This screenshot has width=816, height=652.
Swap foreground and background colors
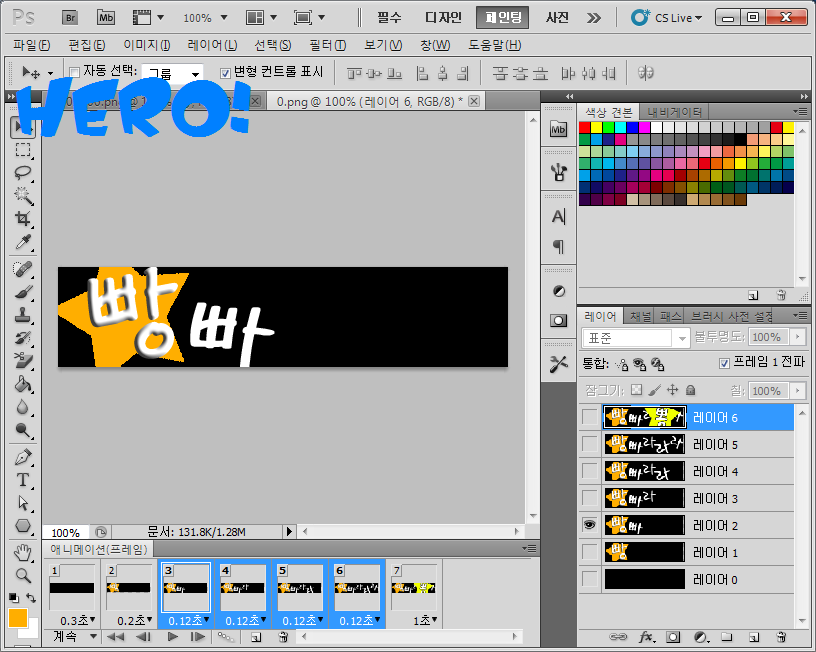[x=31, y=598]
